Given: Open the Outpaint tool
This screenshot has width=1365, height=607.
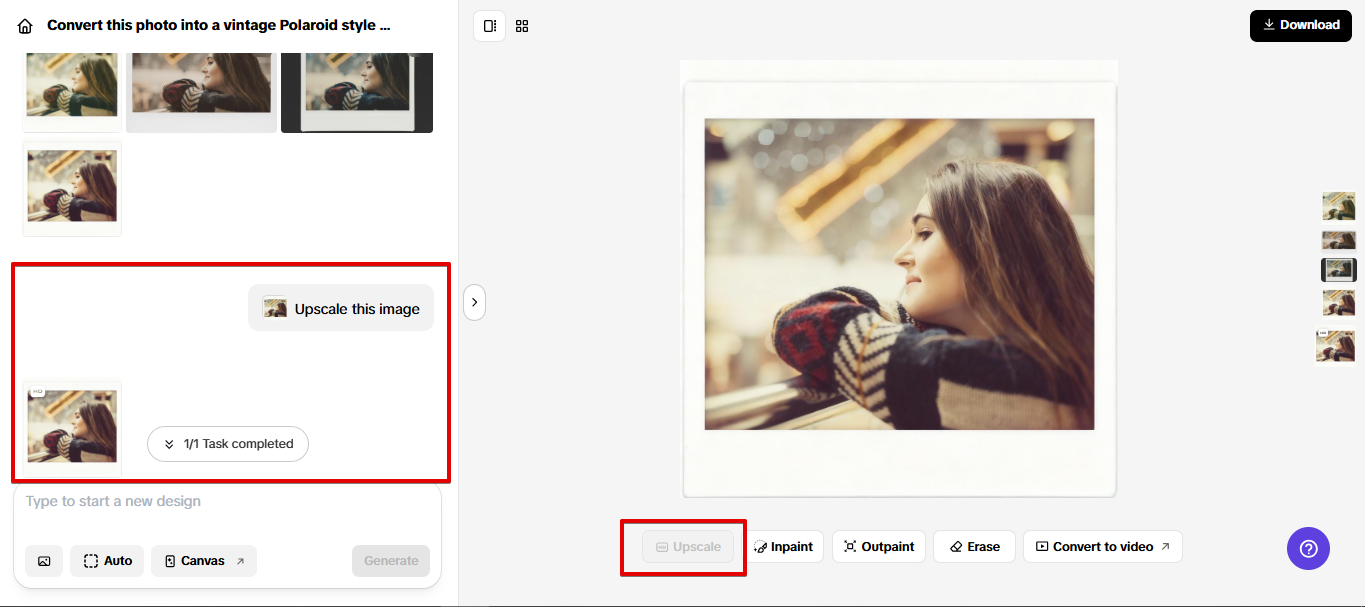Looking at the screenshot, I should tap(878, 546).
